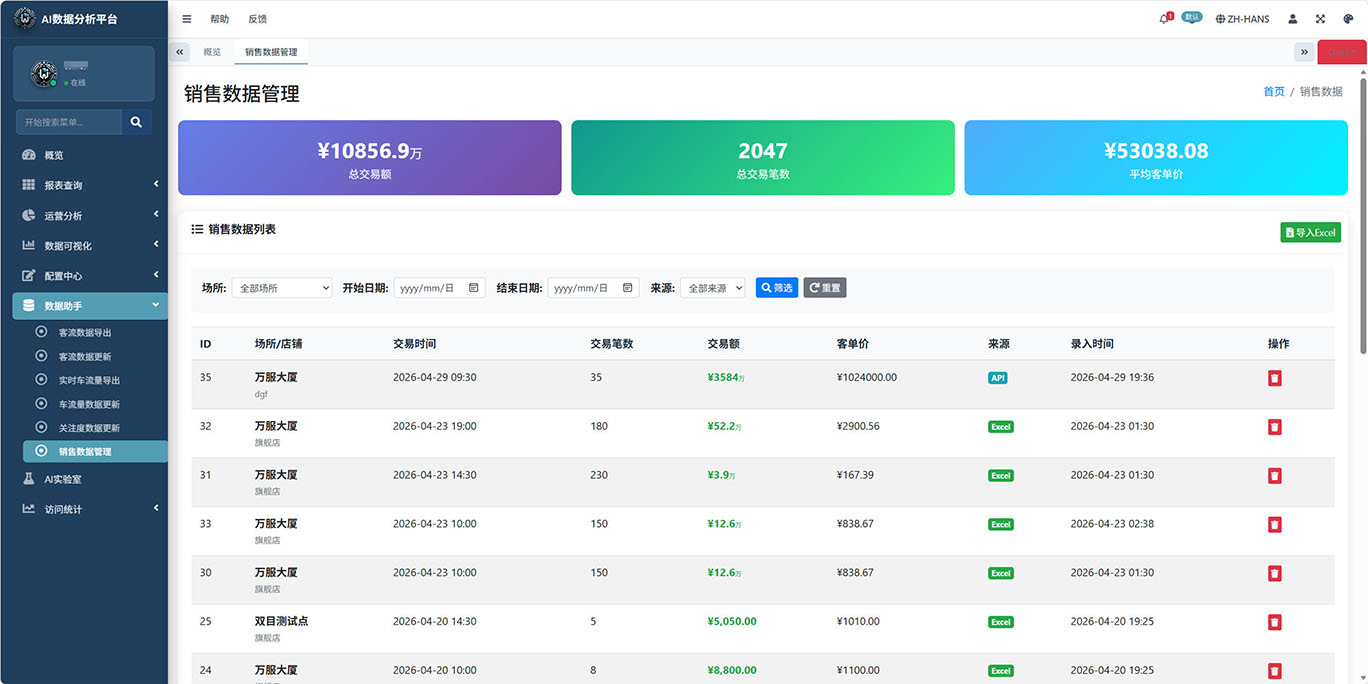The image size is (1368, 684).
Task: Click the 重置 reset button
Action: 825,288
